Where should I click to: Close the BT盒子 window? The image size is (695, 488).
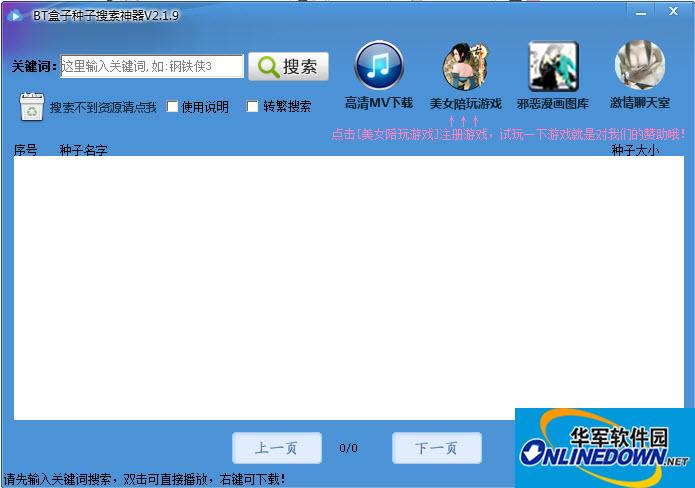point(674,12)
